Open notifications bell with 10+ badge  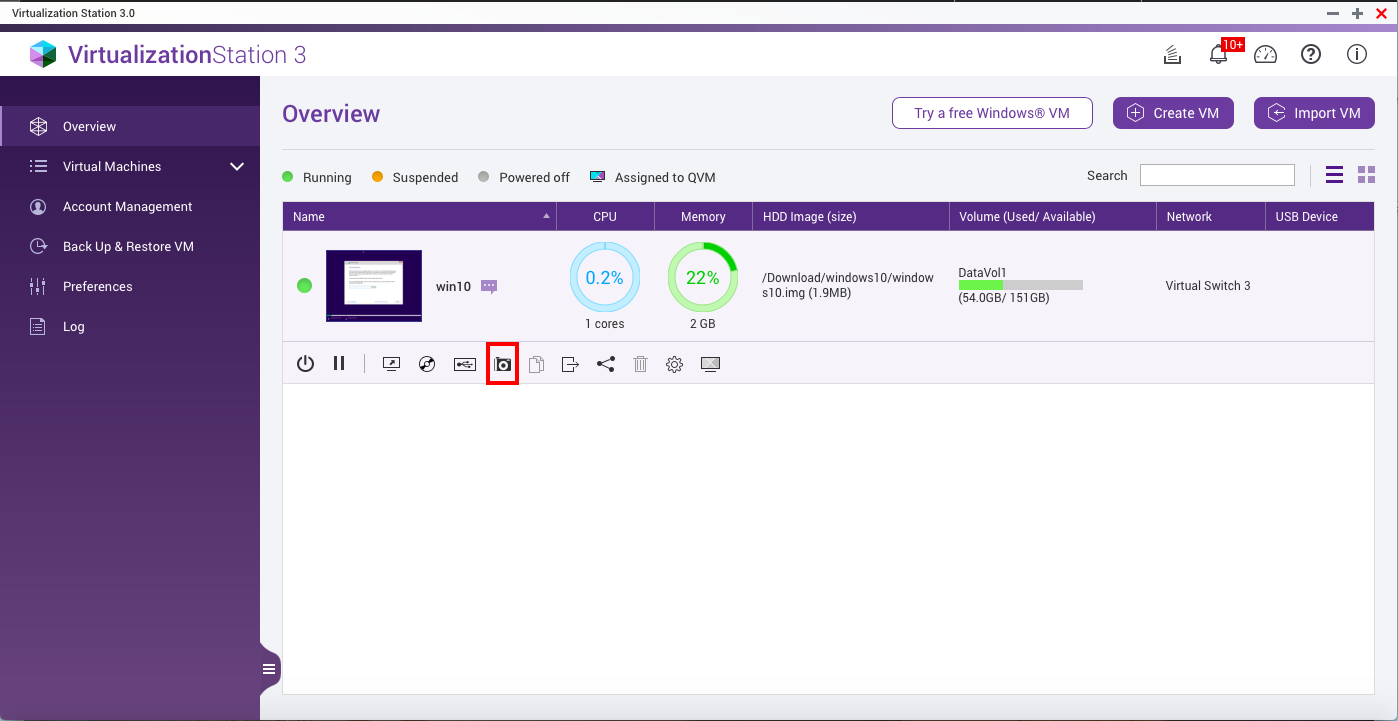[1218, 55]
